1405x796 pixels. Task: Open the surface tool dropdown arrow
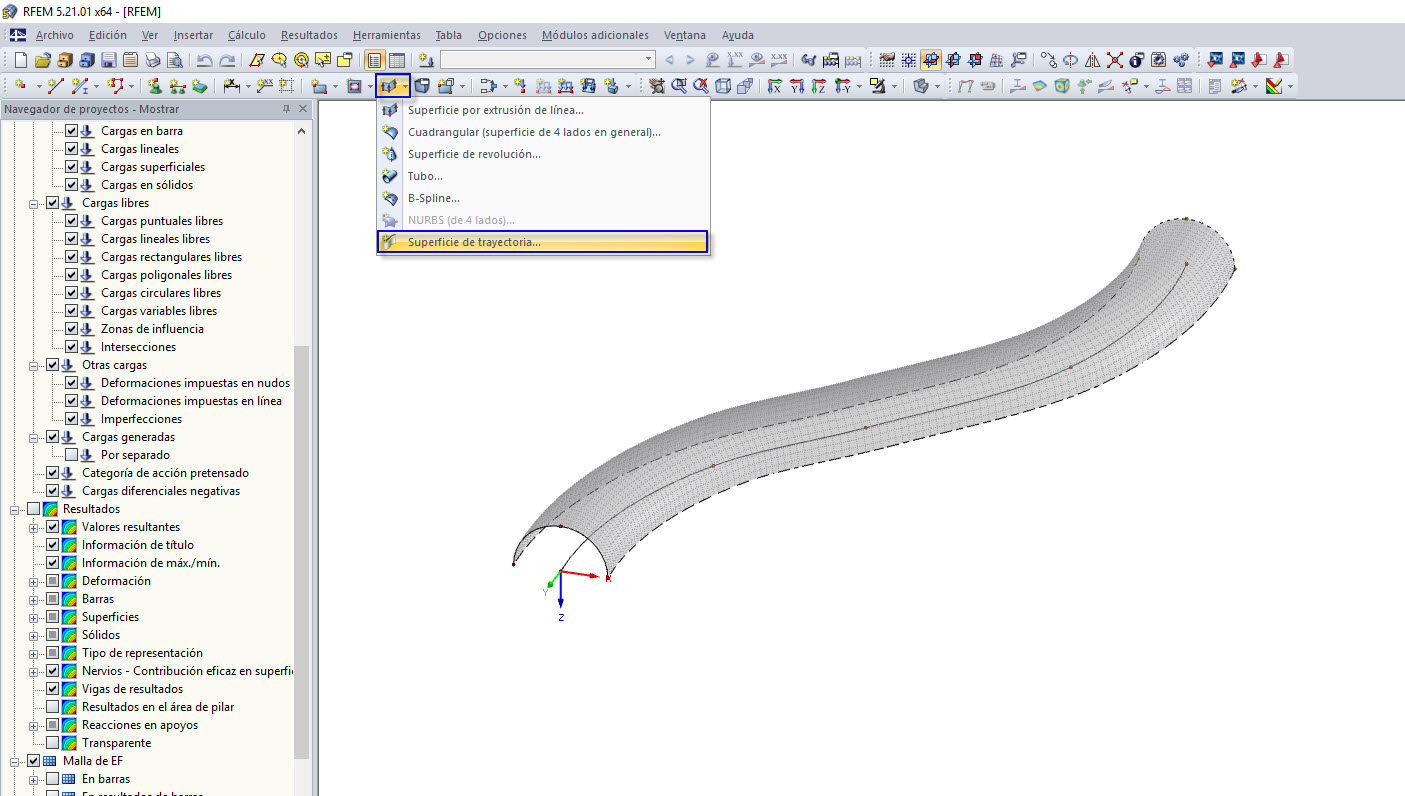point(405,86)
